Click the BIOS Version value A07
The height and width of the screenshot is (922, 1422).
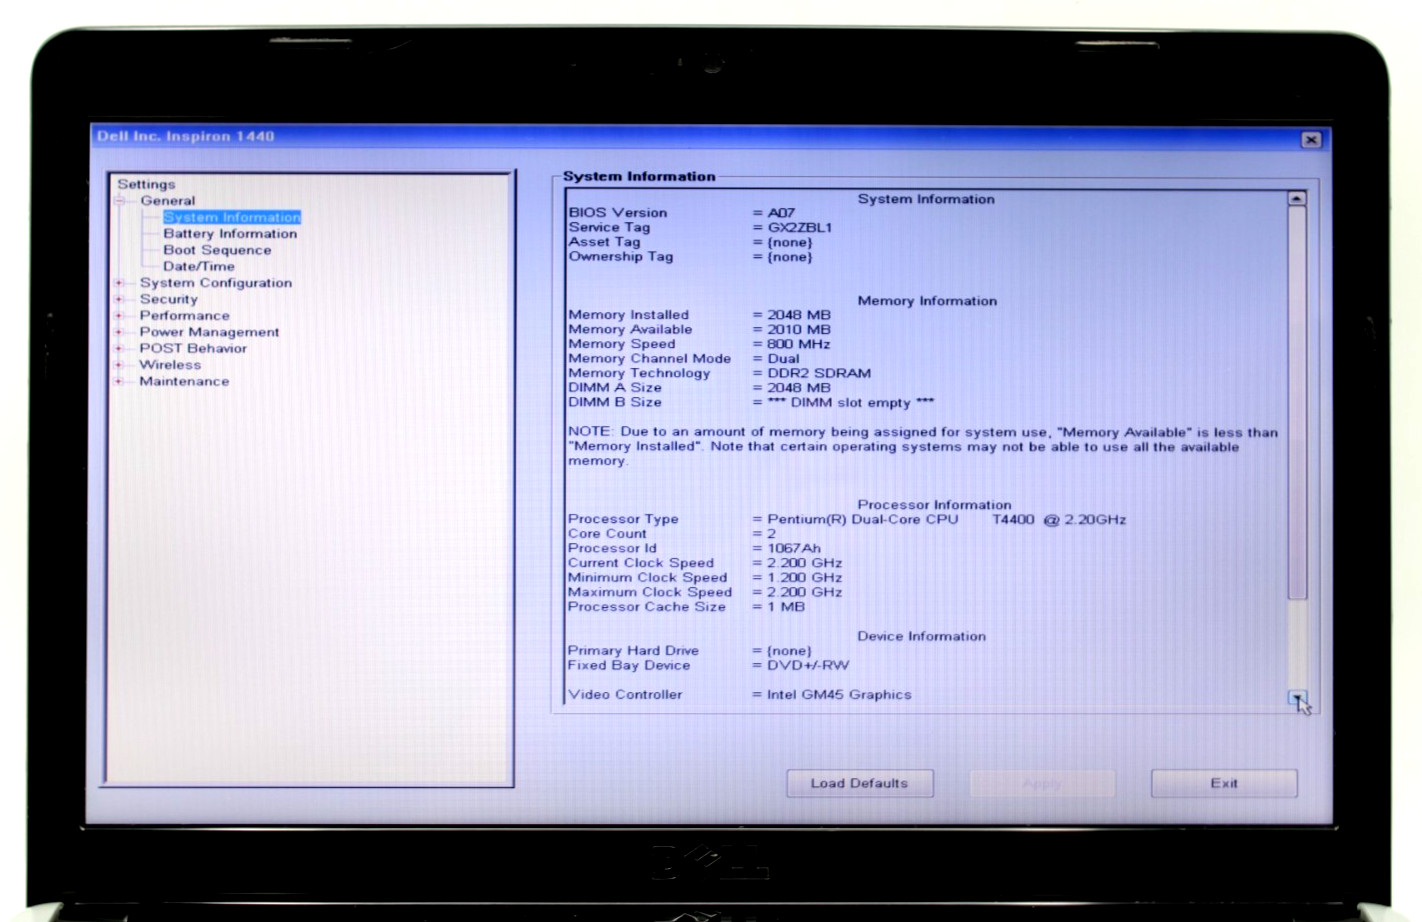[781, 213]
